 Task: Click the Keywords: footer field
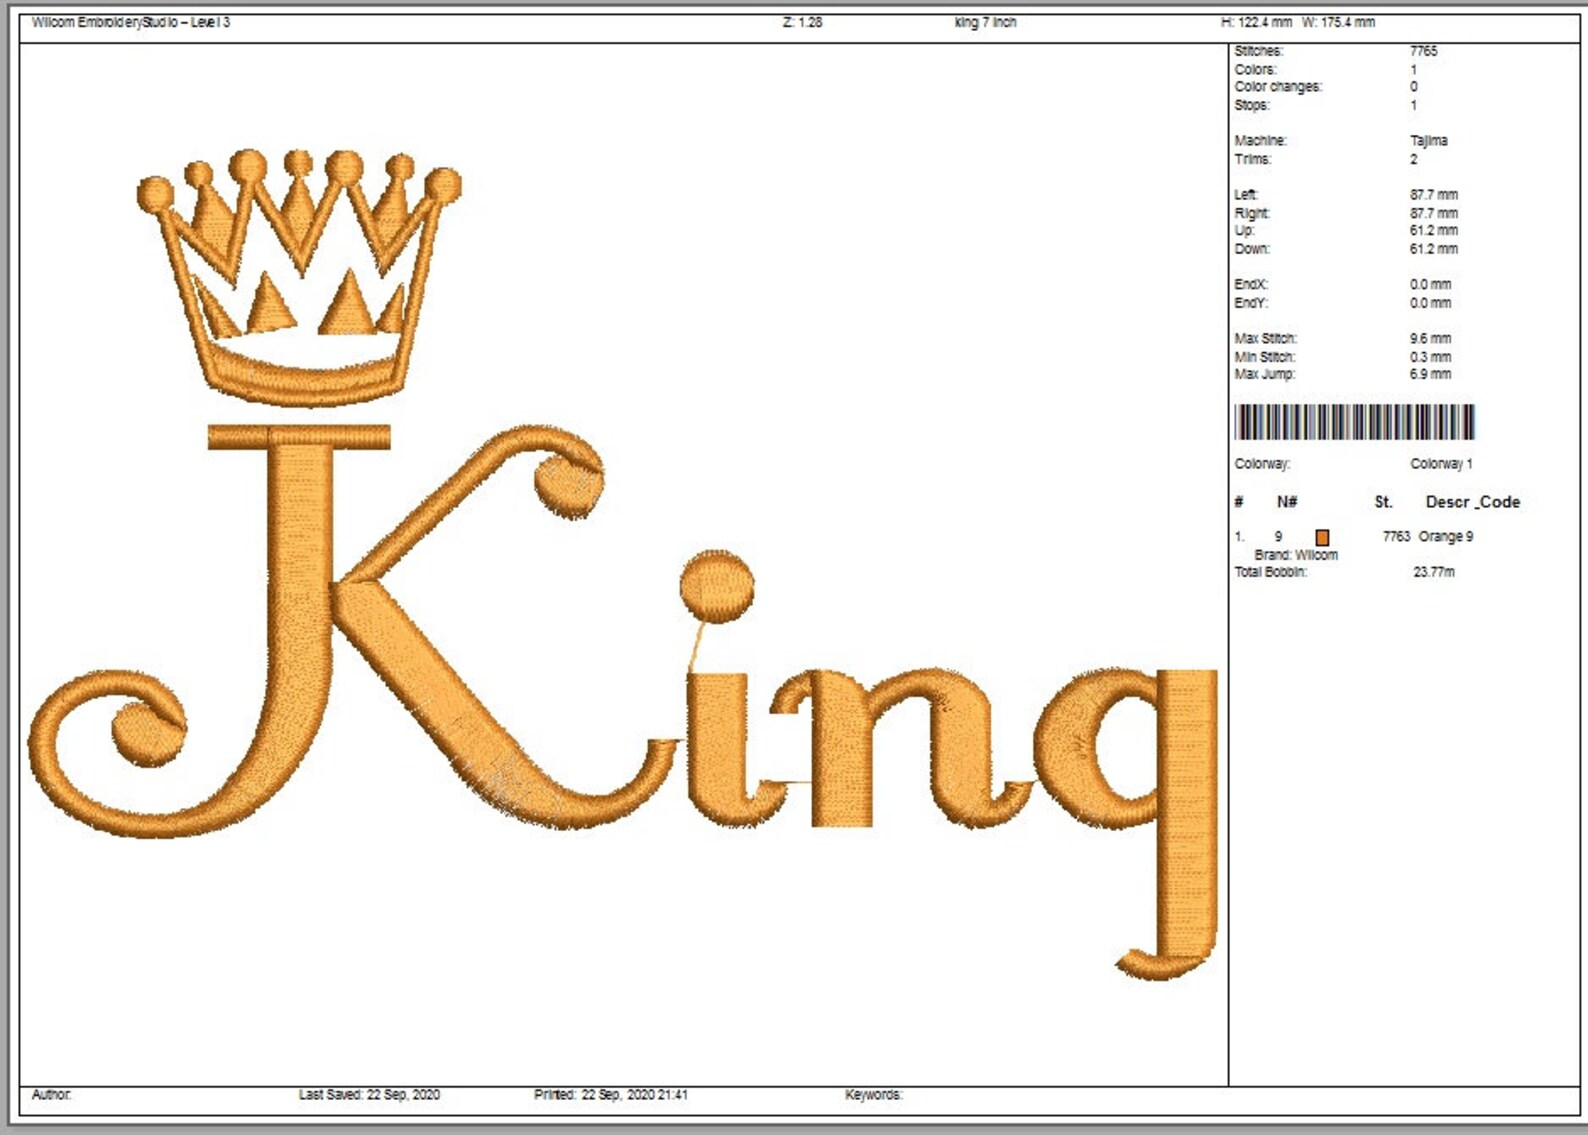873,1095
